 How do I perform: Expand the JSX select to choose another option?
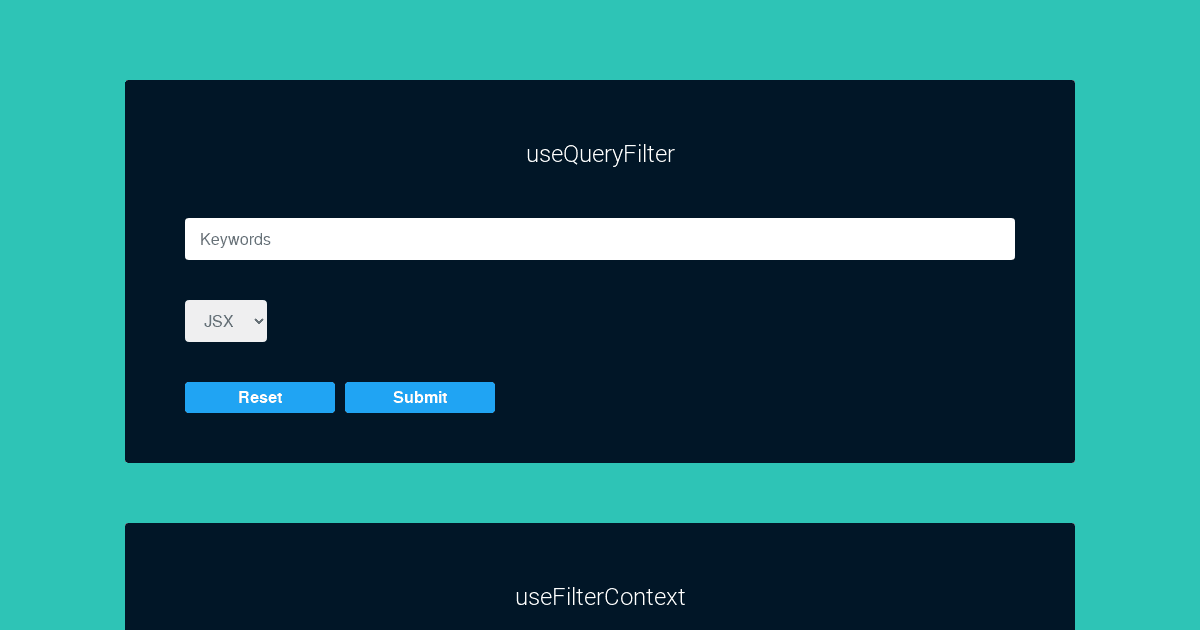pyautogui.click(x=225, y=321)
